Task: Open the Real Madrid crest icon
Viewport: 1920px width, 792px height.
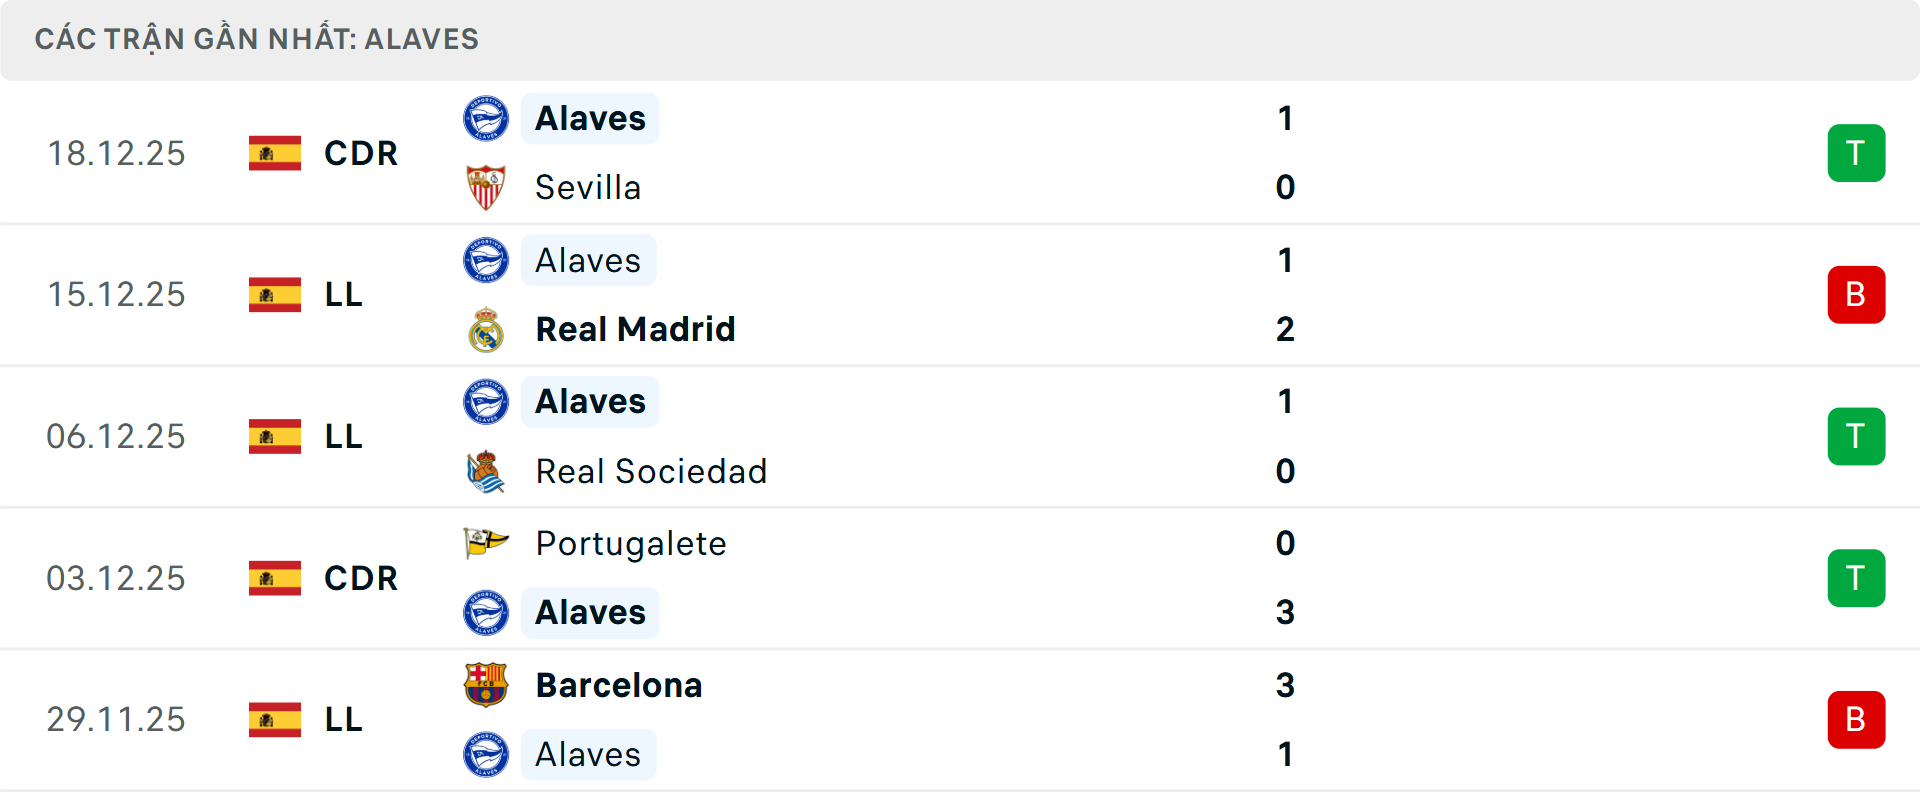Action: click(x=487, y=329)
